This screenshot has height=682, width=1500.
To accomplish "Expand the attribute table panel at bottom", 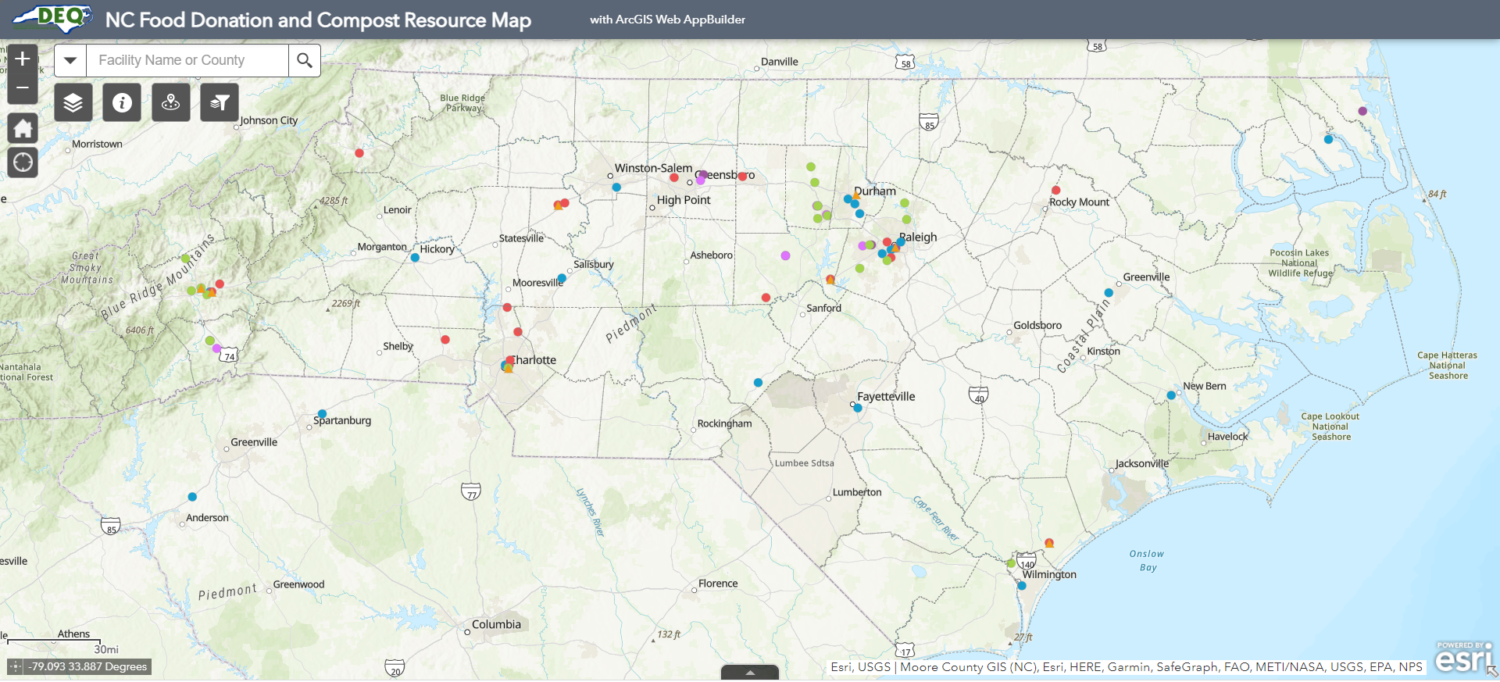I will [x=749, y=673].
